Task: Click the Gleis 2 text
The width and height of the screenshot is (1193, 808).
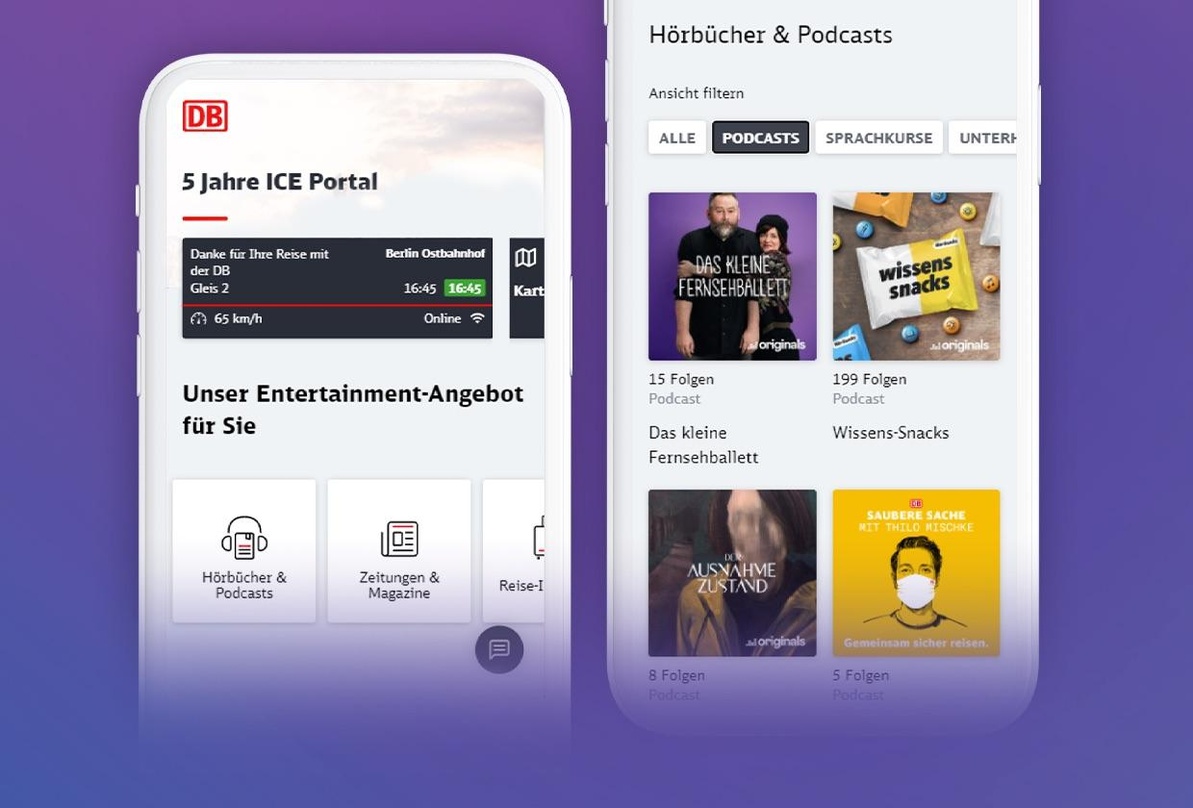Action: (209, 288)
